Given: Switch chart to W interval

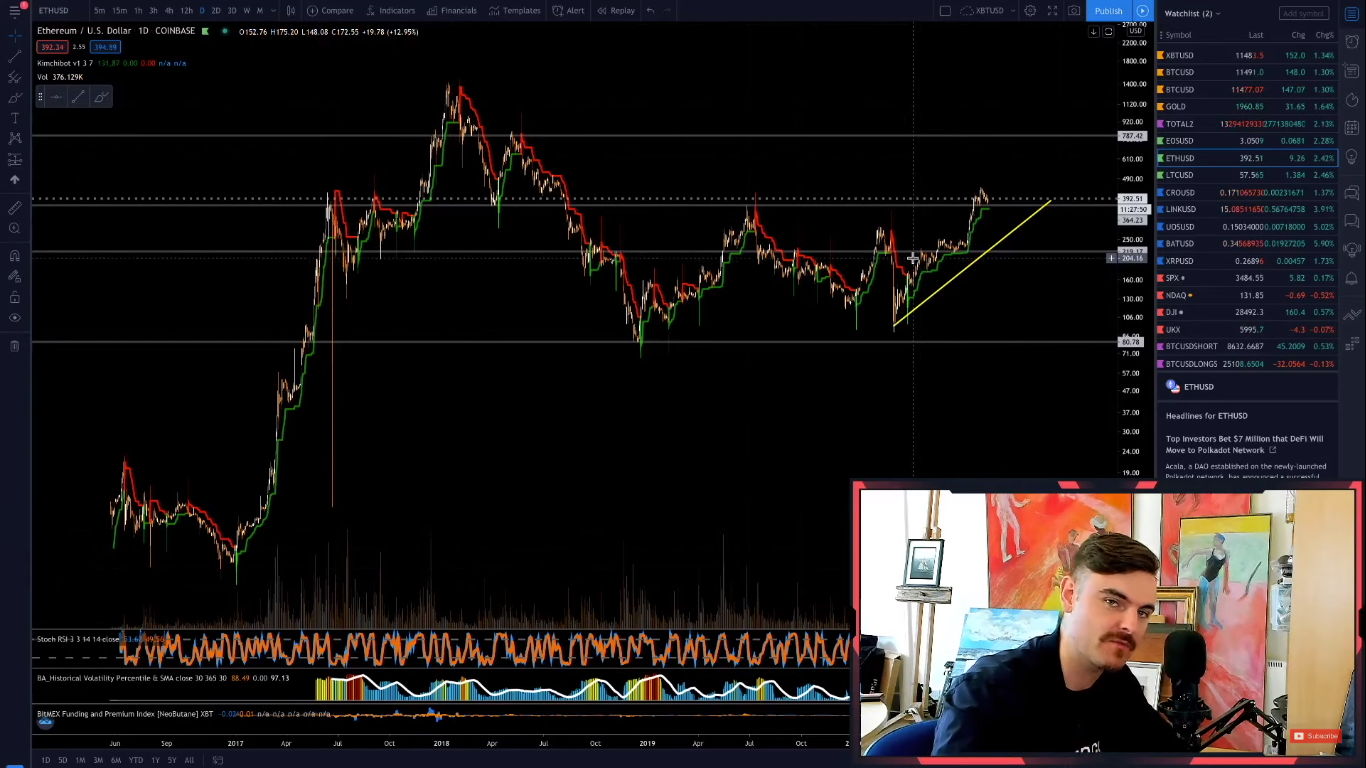Looking at the screenshot, I should click(x=247, y=11).
